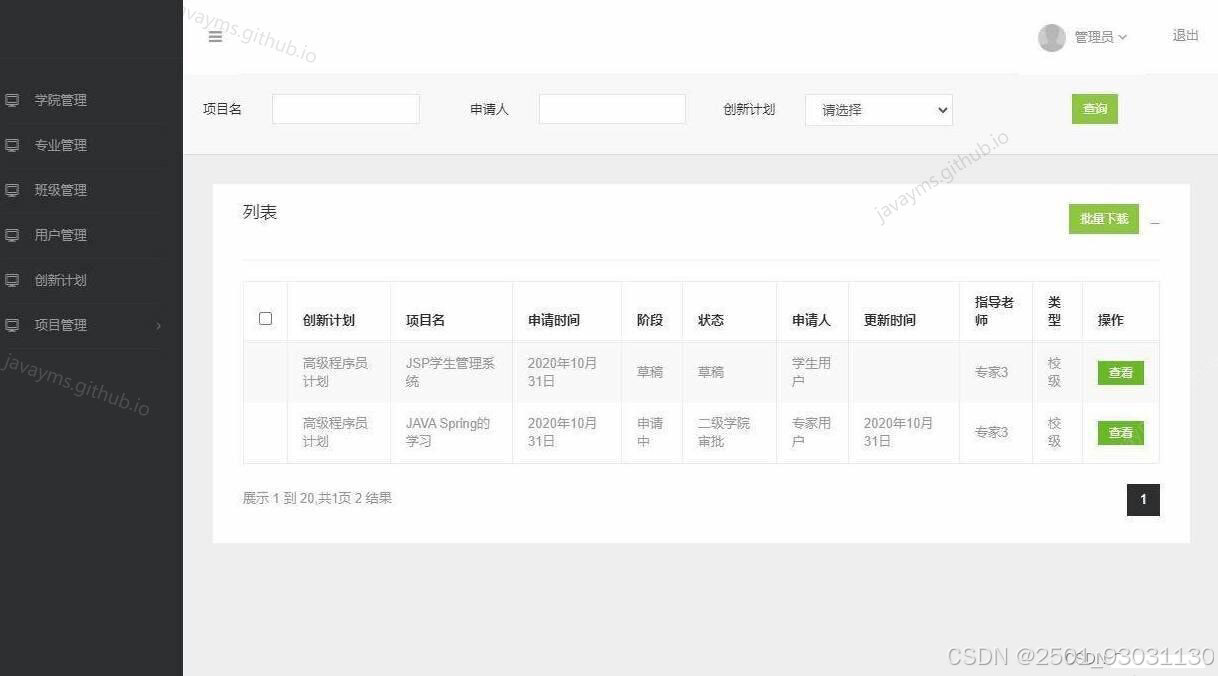Click 查看 for JSP学生管理系统 row
The height and width of the screenshot is (676, 1218).
point(1121,373)
